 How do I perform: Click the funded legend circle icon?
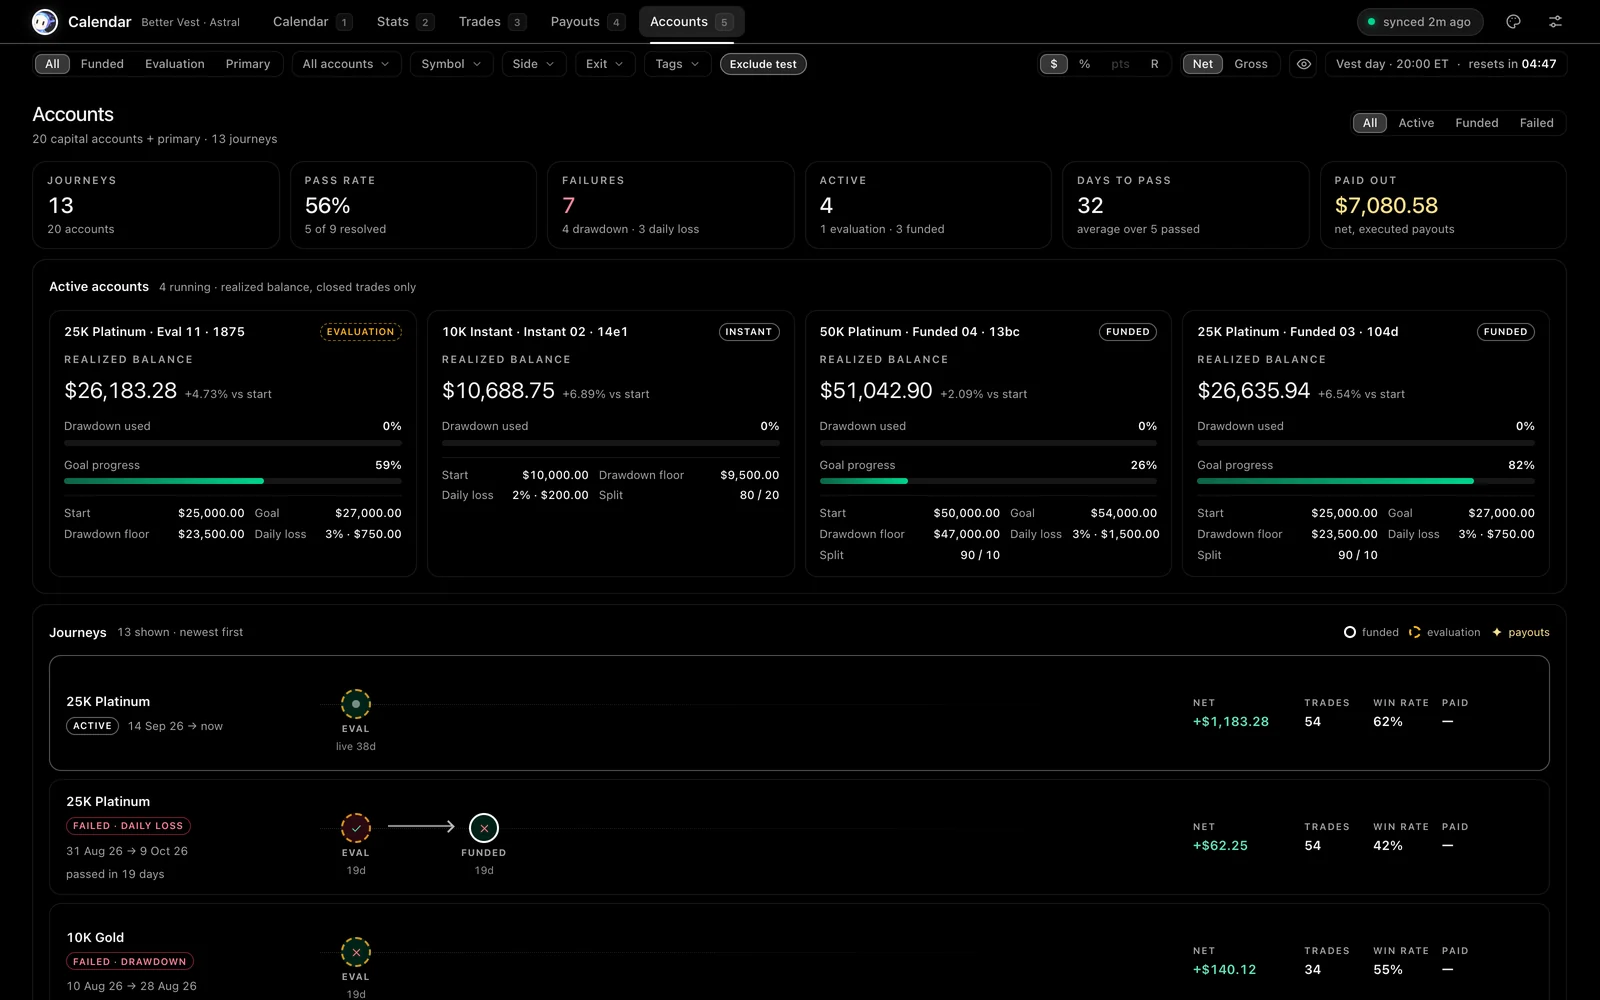(x=1350, y=632)
